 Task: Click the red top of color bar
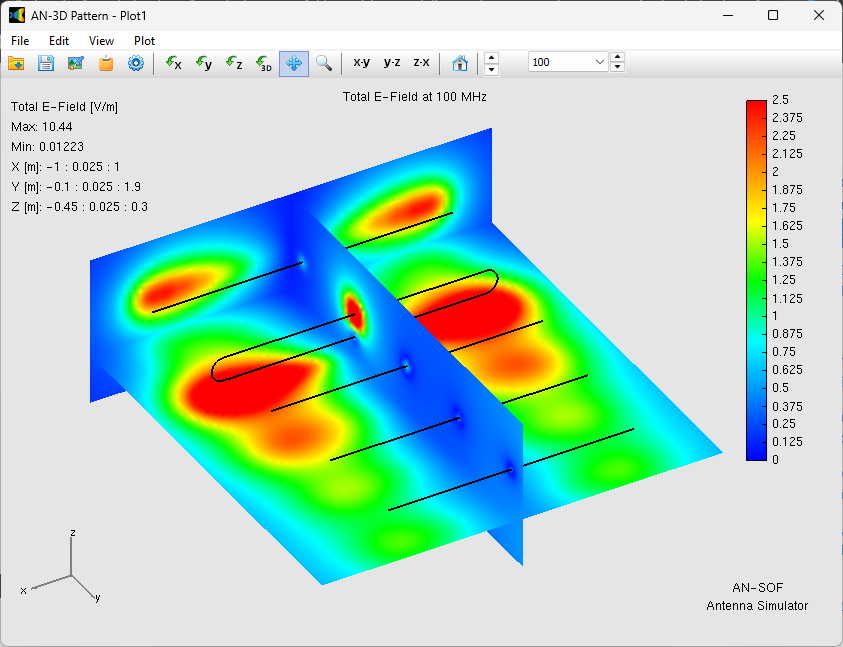click(x=756, y=108)
